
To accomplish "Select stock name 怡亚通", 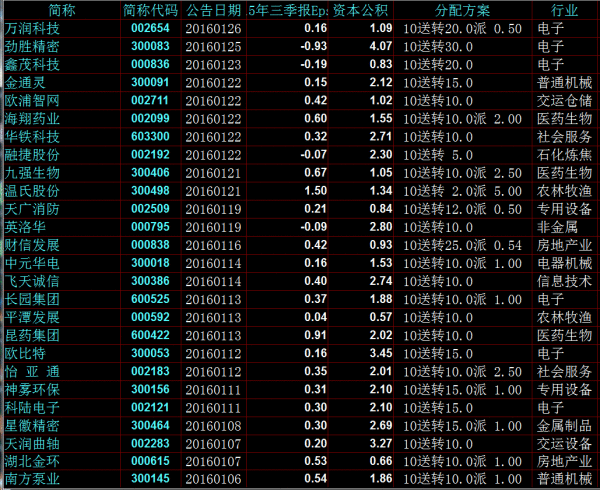I will 32,371.
